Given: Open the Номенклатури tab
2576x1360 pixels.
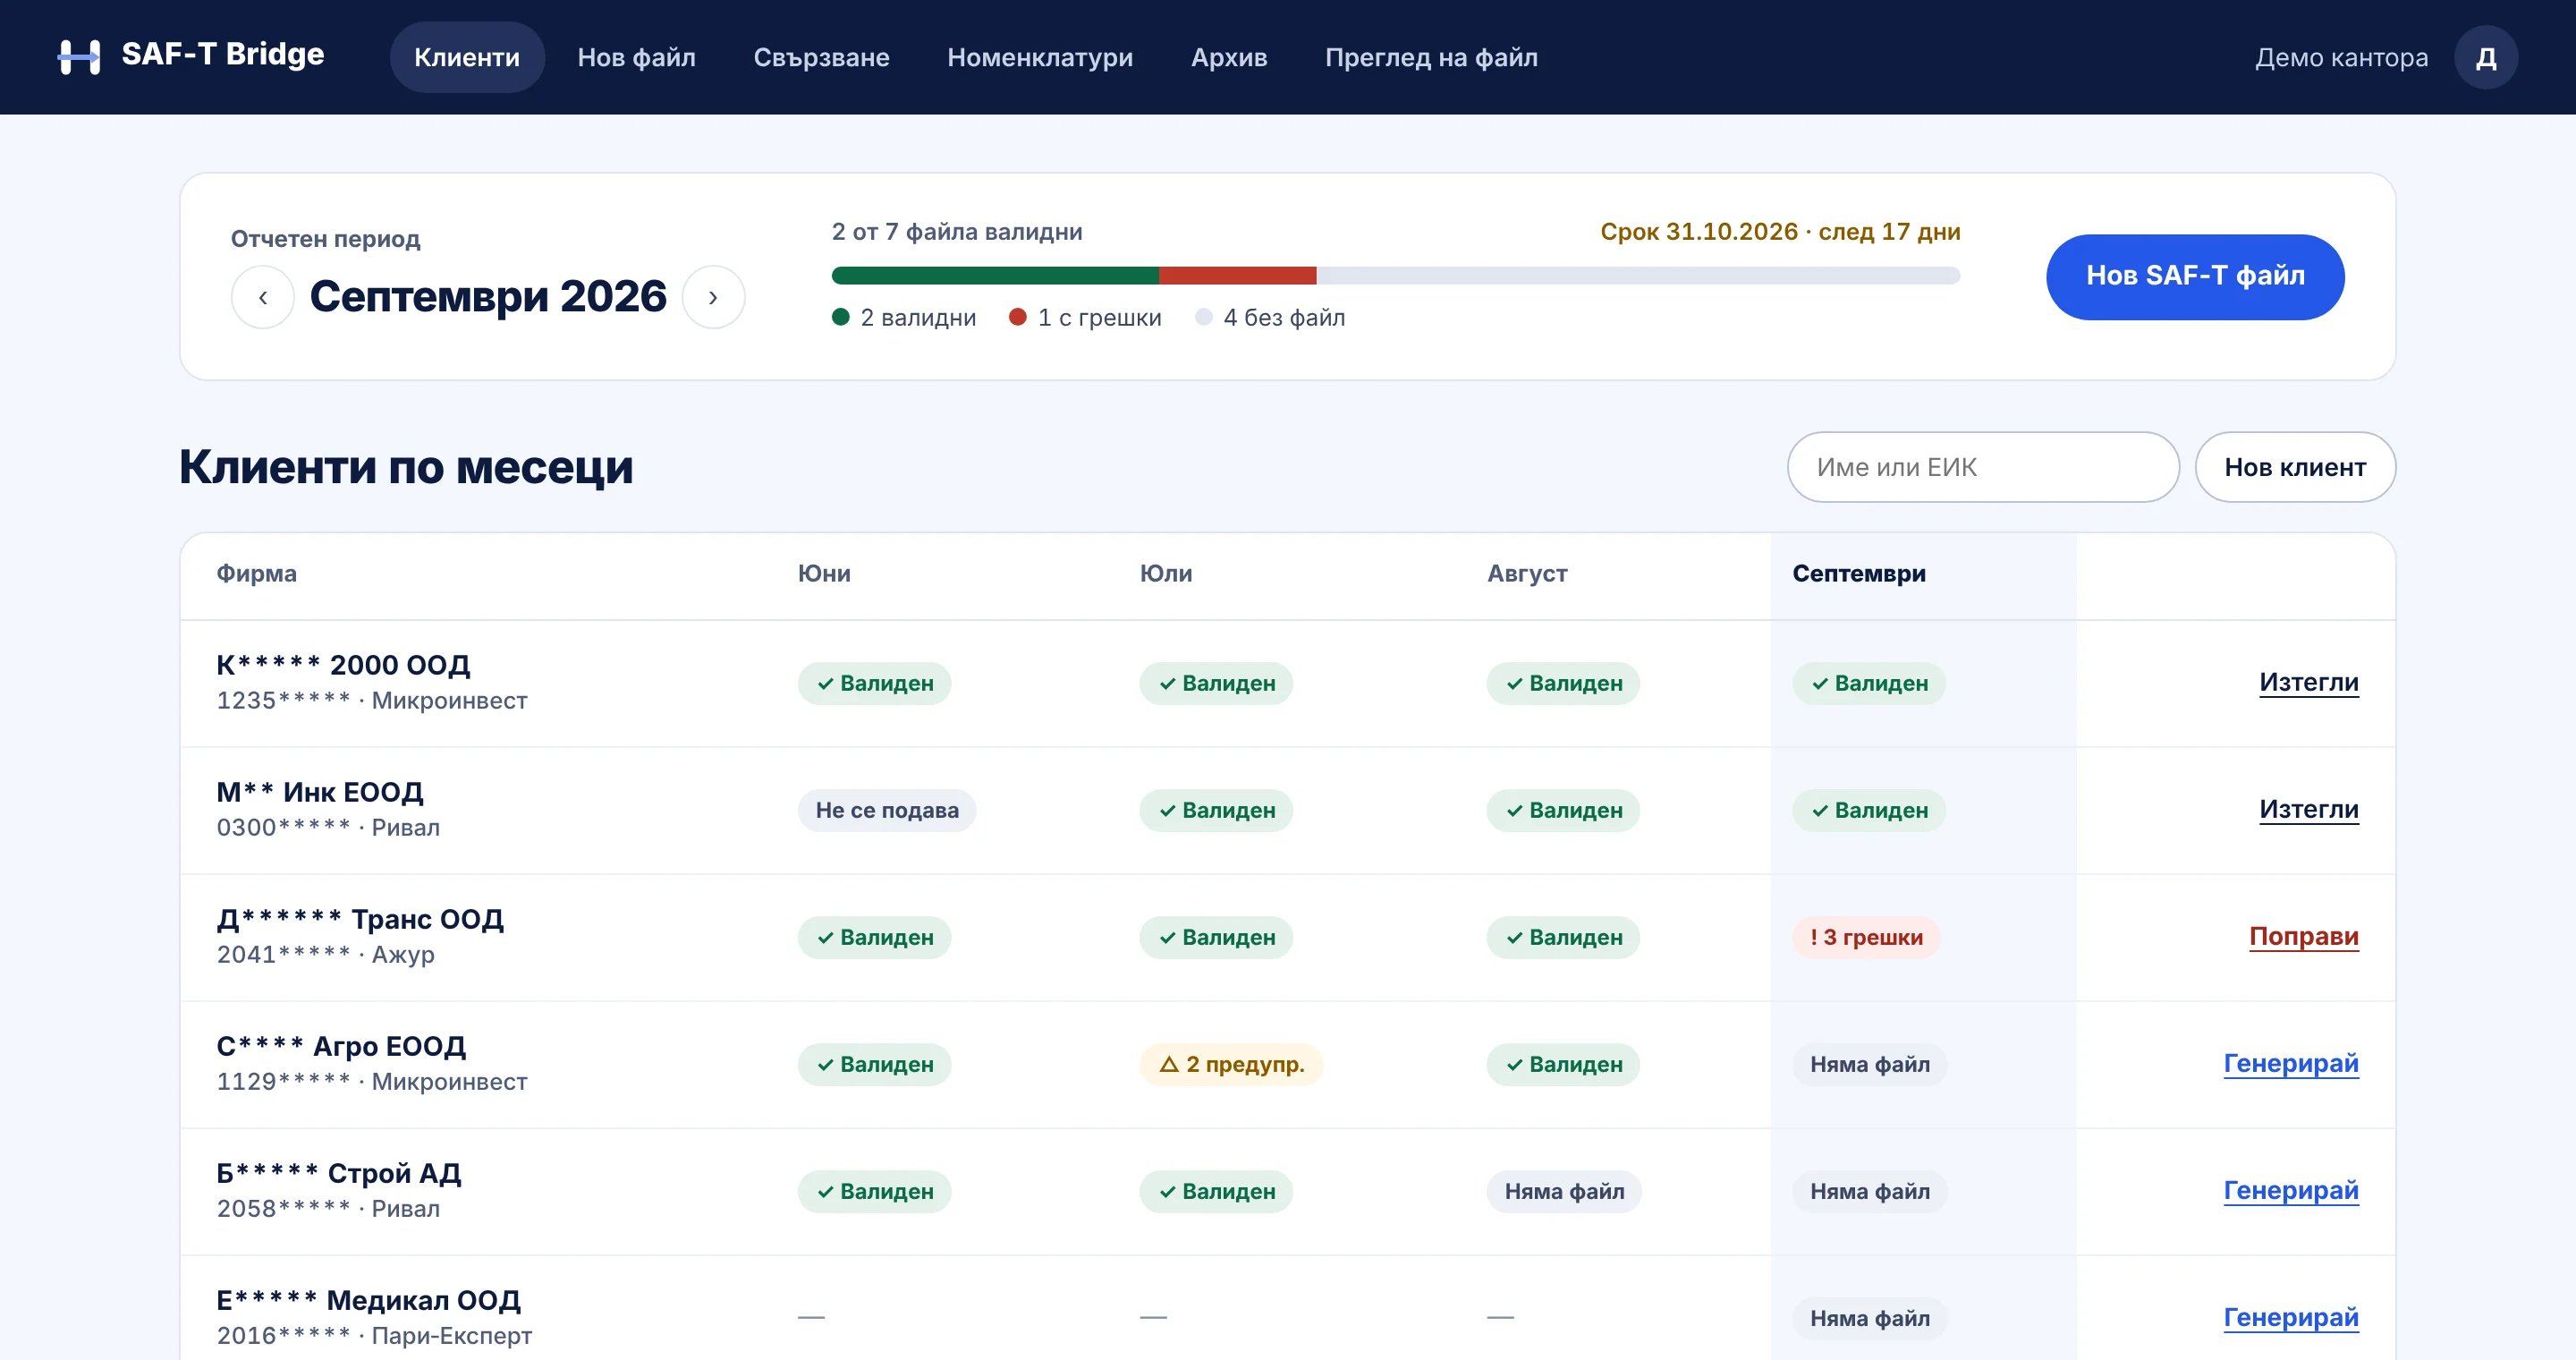Looking at the screenshot, I should (x=1040, y=57).
